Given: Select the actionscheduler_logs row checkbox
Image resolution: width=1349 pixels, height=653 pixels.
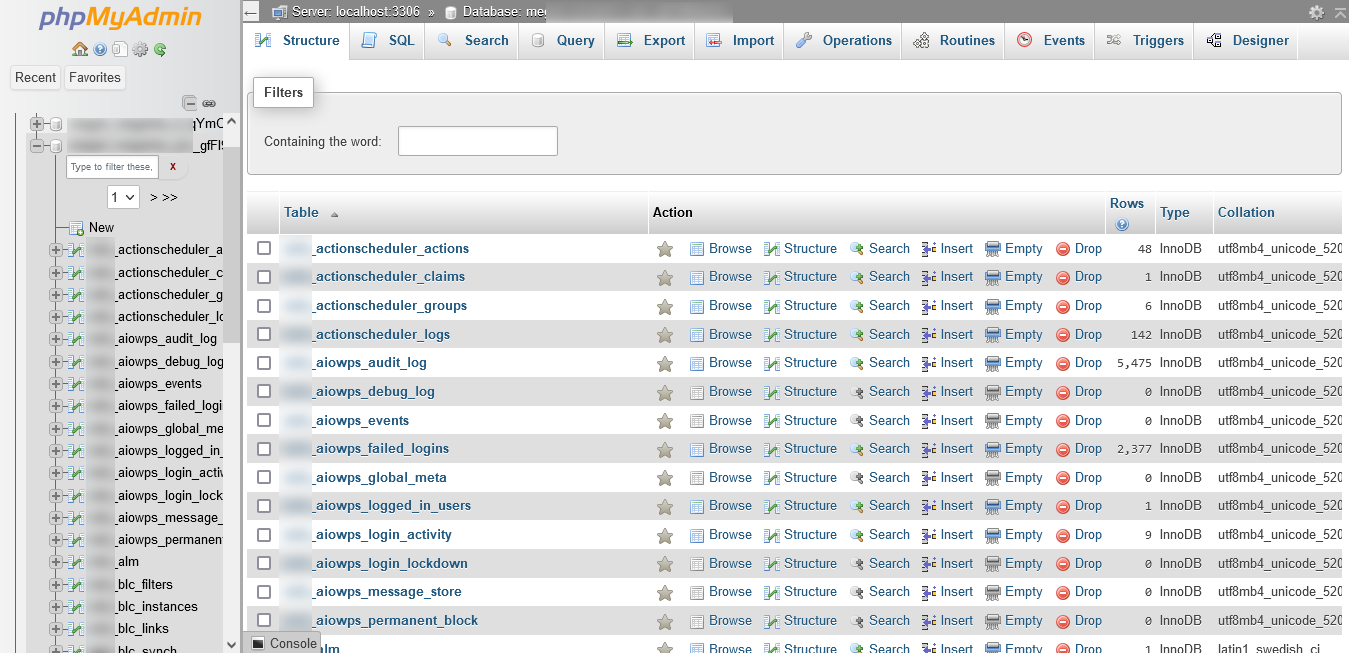Looking at the screenshot, I should [x=264, y=334].
